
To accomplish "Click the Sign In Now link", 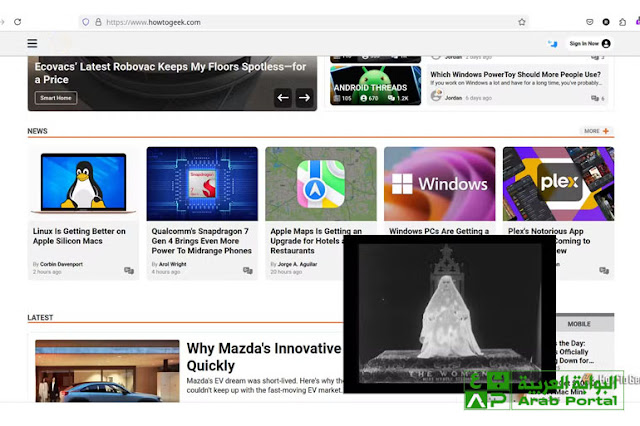I will click(584, 43).
